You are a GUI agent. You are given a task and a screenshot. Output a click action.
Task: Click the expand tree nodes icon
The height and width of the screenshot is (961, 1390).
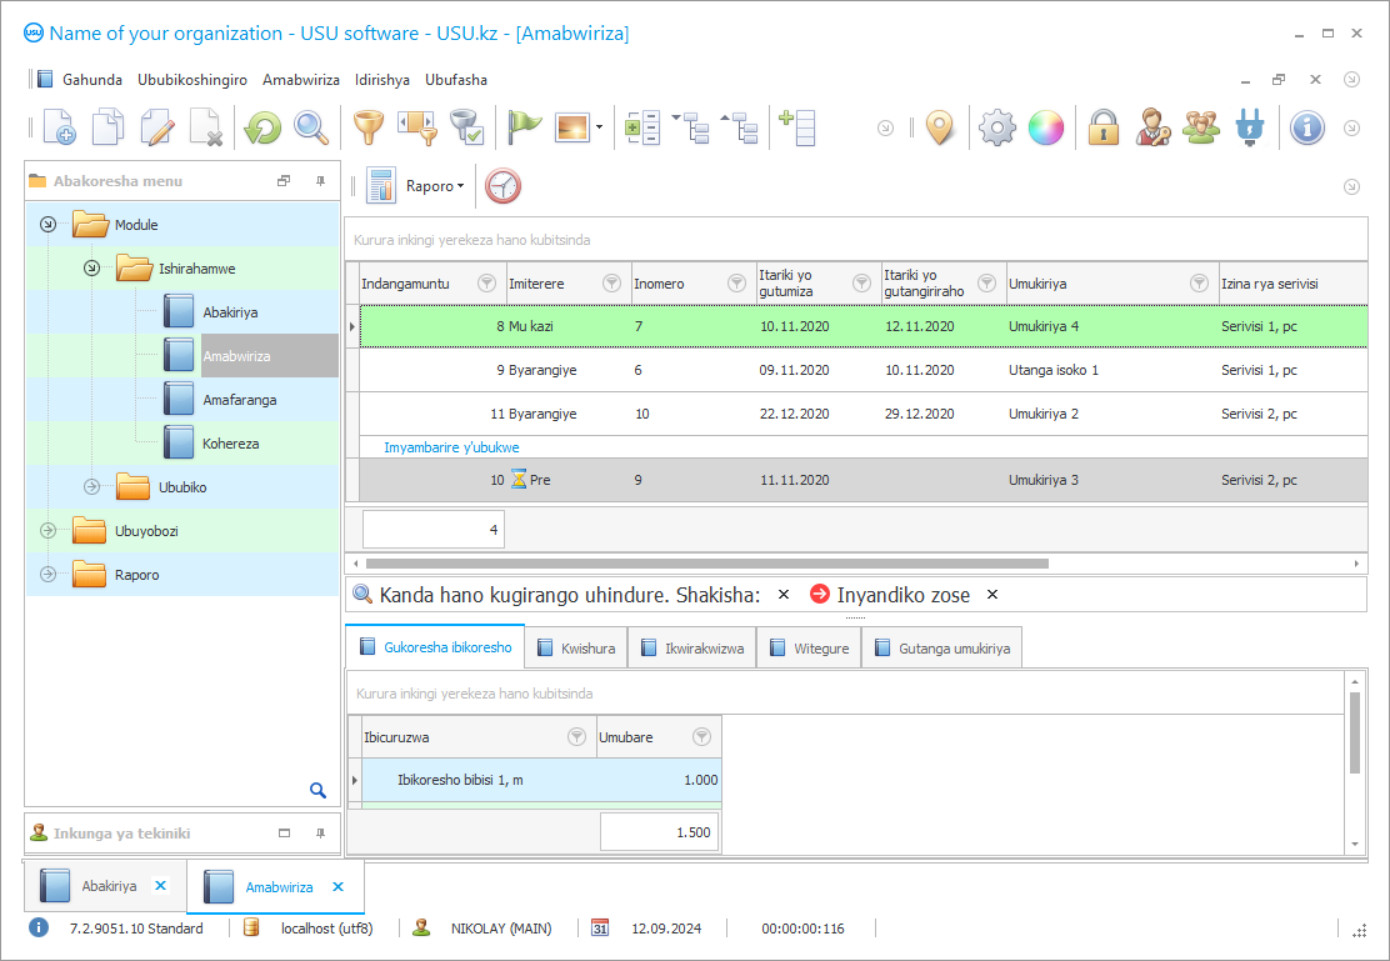691,128
